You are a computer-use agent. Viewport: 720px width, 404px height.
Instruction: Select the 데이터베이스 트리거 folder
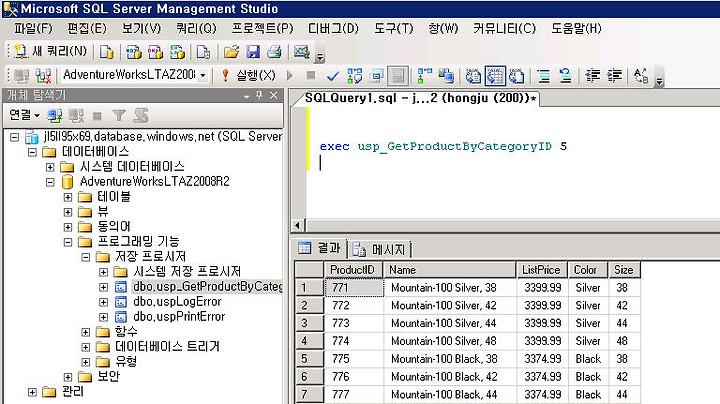[x=167, y=347]
